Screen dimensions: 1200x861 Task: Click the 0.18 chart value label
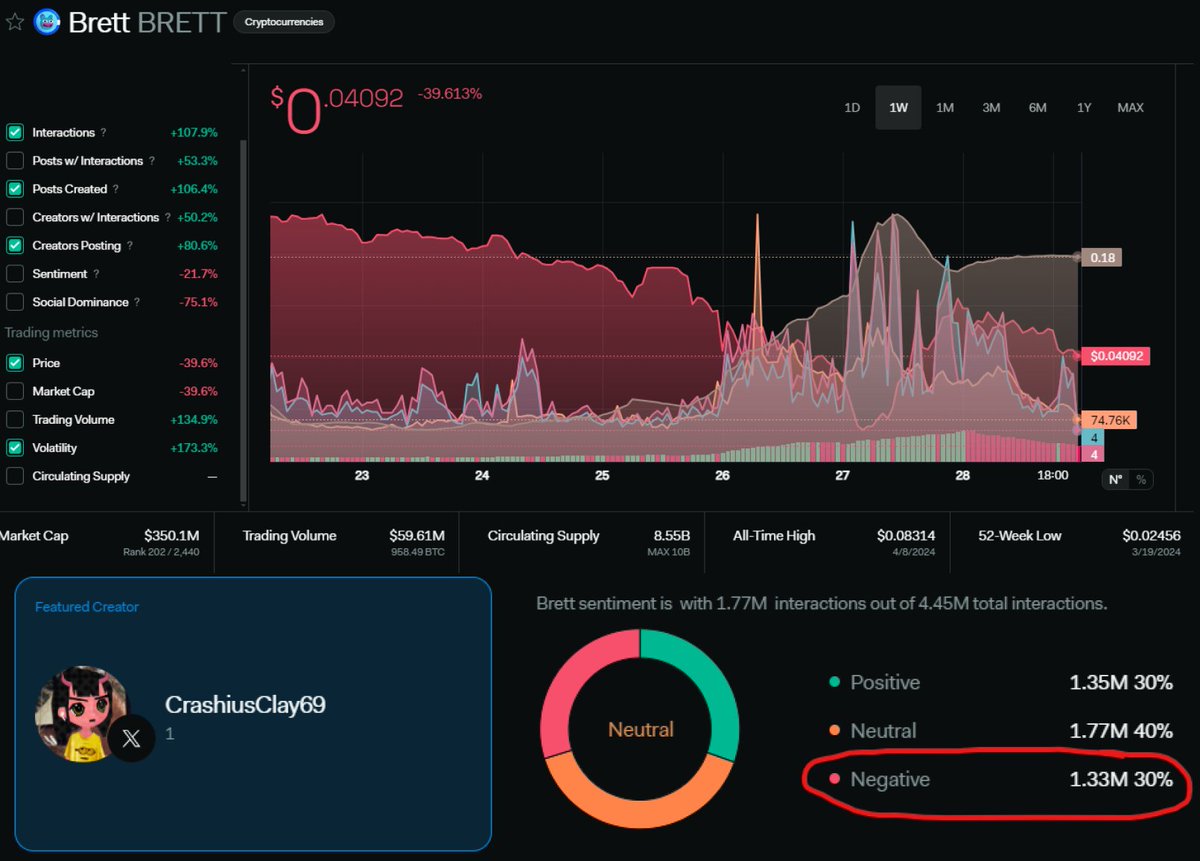coord(1104,258)
